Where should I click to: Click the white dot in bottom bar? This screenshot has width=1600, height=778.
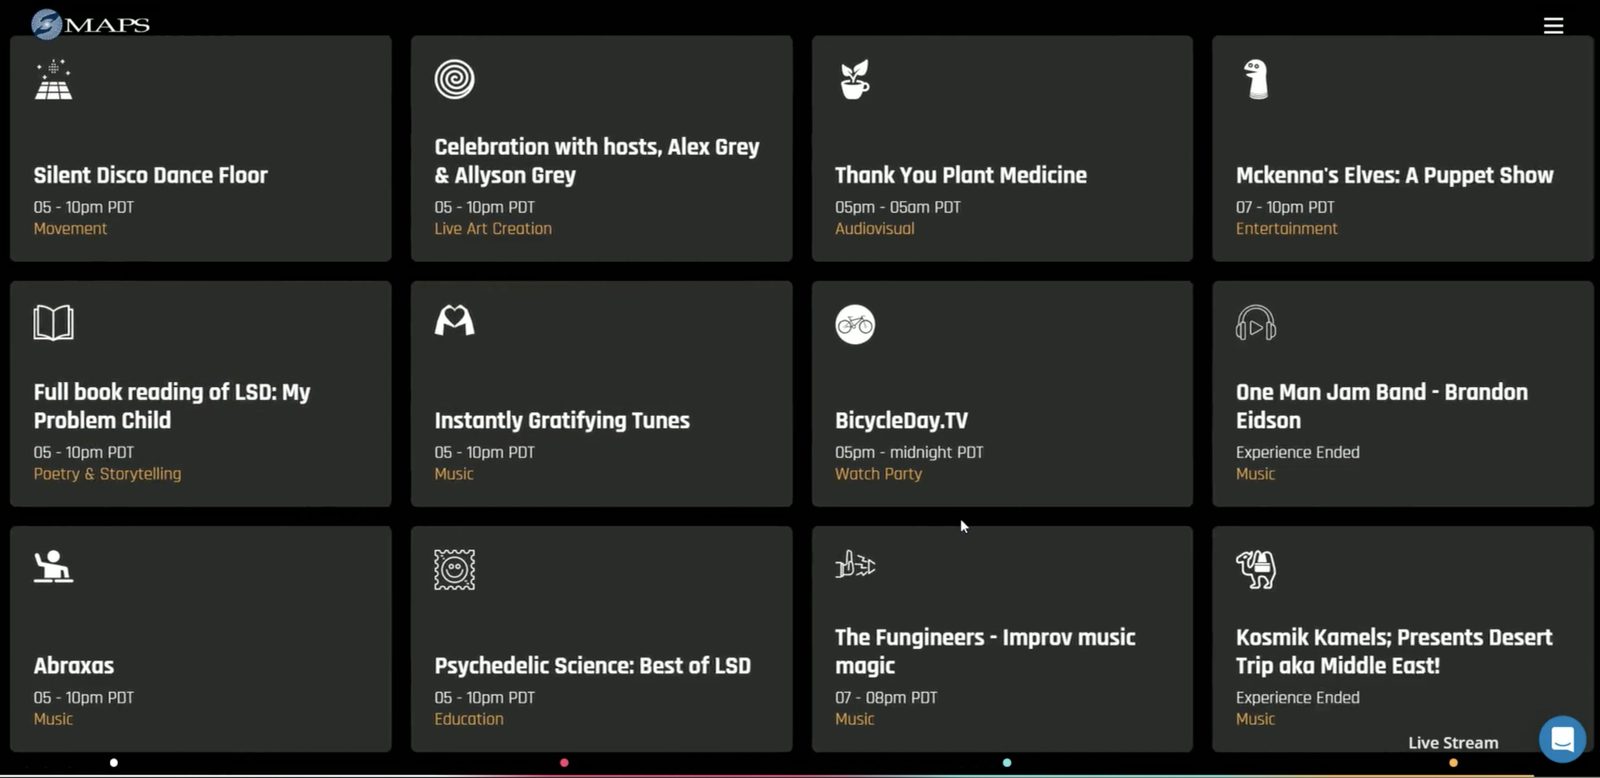(x=114, y=763)
